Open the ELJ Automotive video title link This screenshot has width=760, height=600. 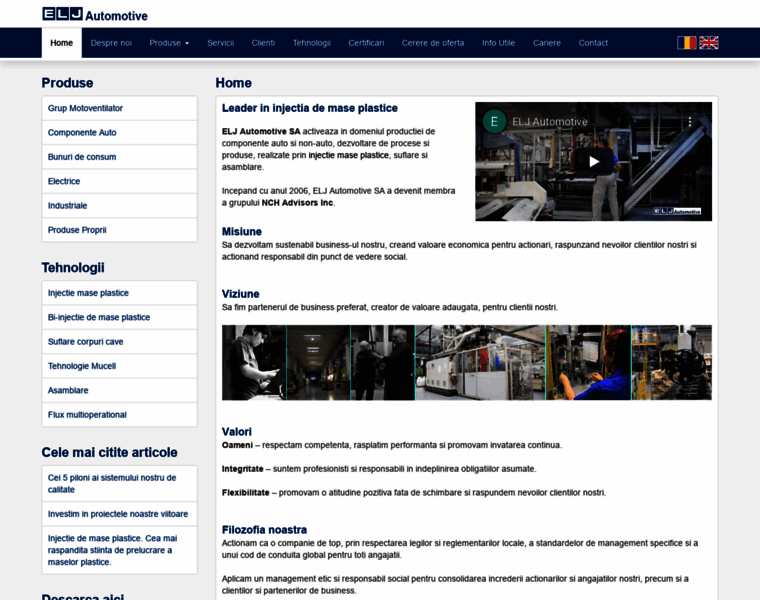pyautogui.click(x=550, y=122)
